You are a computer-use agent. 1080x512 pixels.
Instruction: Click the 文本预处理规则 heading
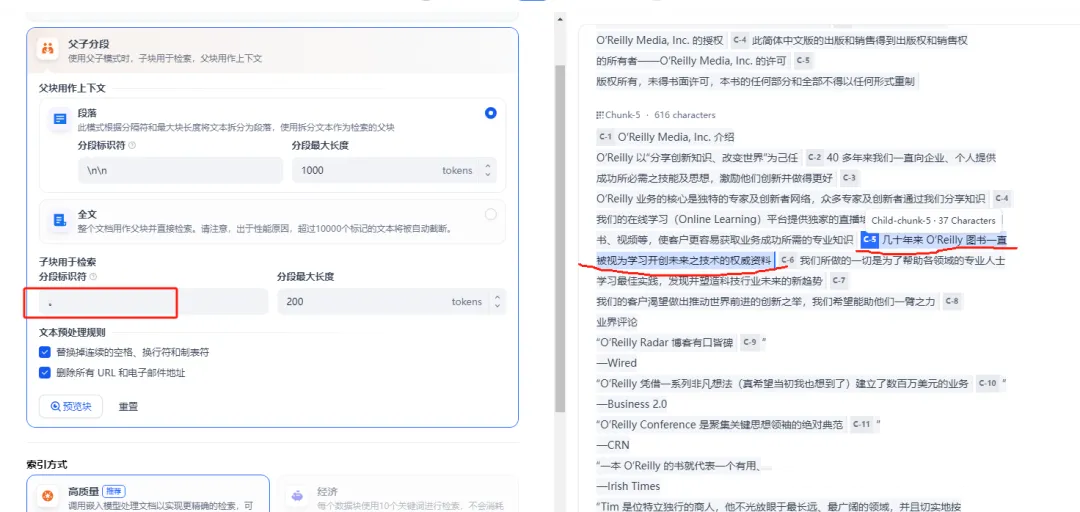(72, 332)
